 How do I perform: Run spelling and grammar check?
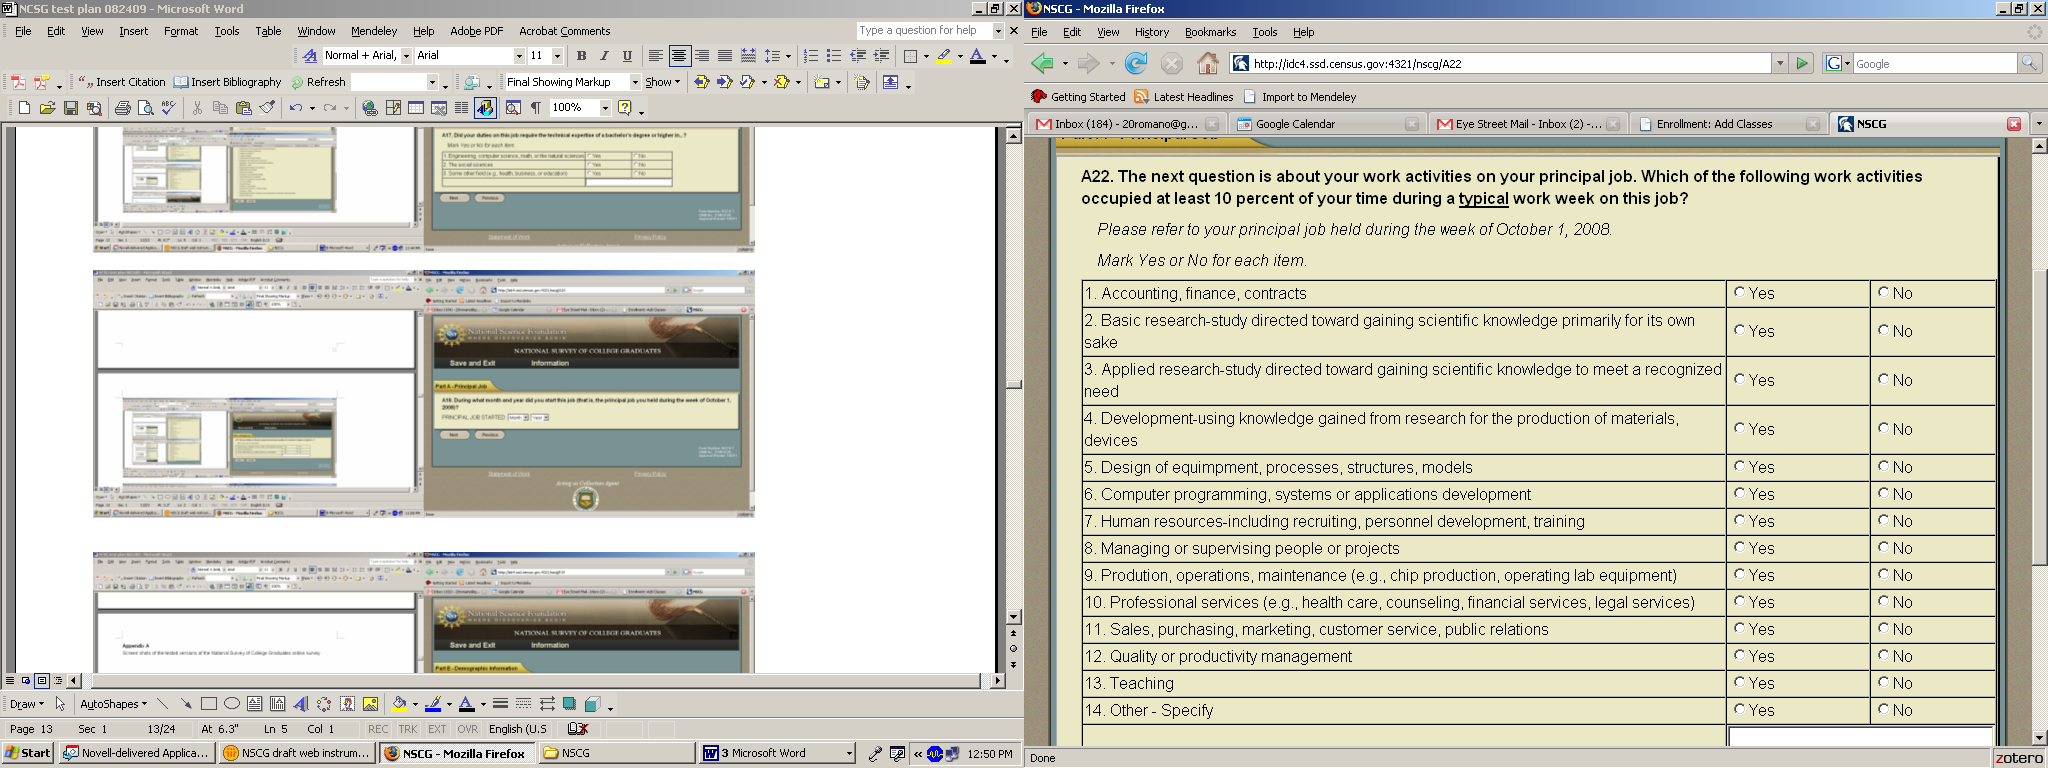click(x=168, y=108)
